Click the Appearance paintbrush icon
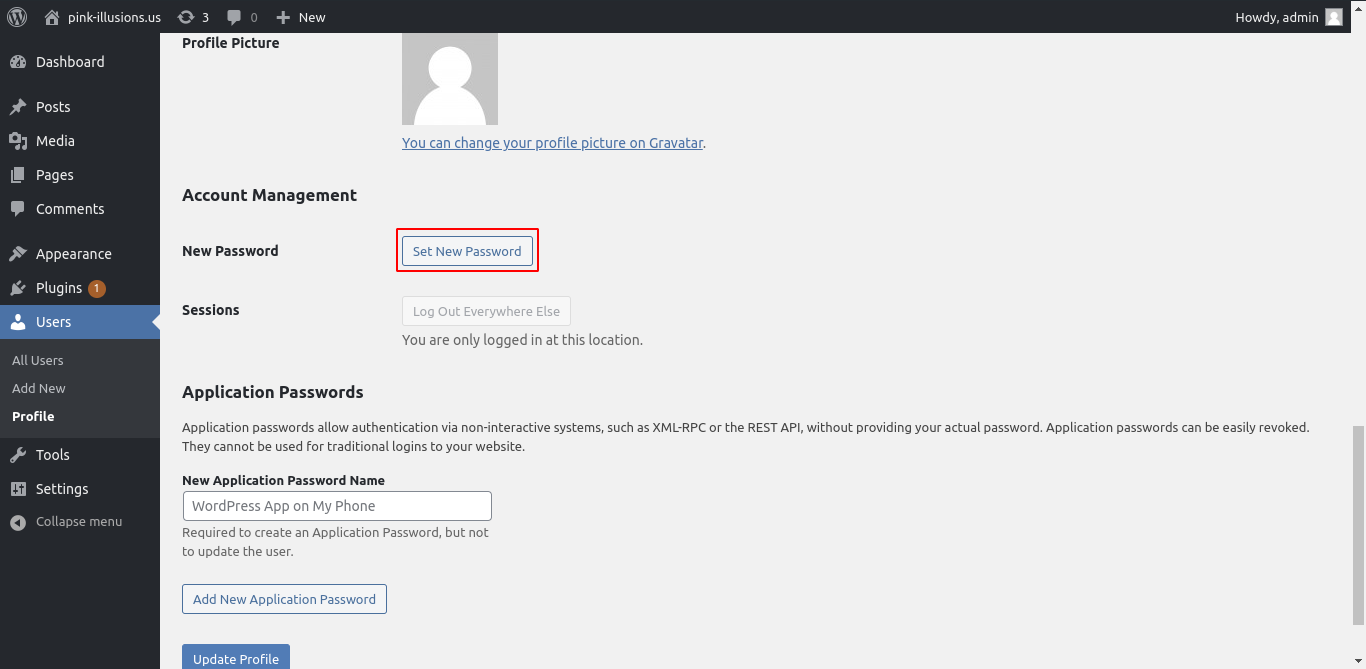This screenshot has width=1366, height=669. coord(18,254)
